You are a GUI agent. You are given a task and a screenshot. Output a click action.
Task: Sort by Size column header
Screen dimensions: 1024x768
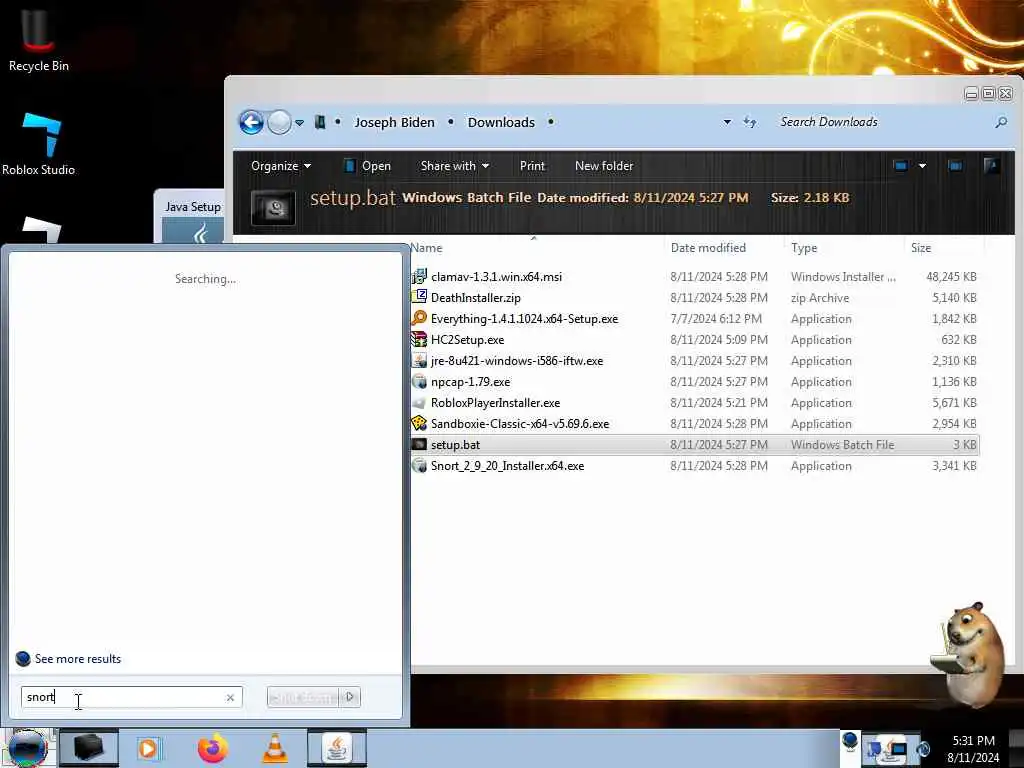(921, 248)
